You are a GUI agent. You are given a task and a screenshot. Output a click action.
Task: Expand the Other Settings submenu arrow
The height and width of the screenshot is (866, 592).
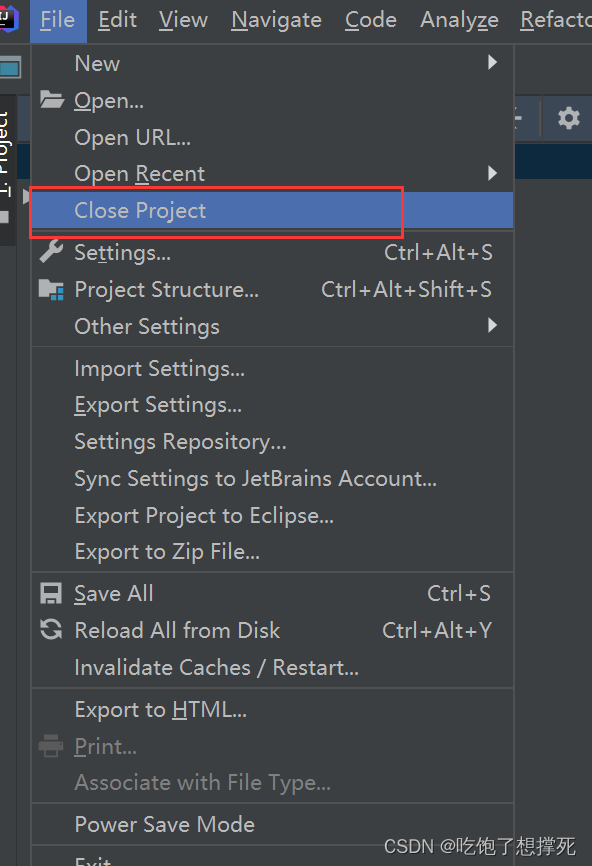click(493, 325)
